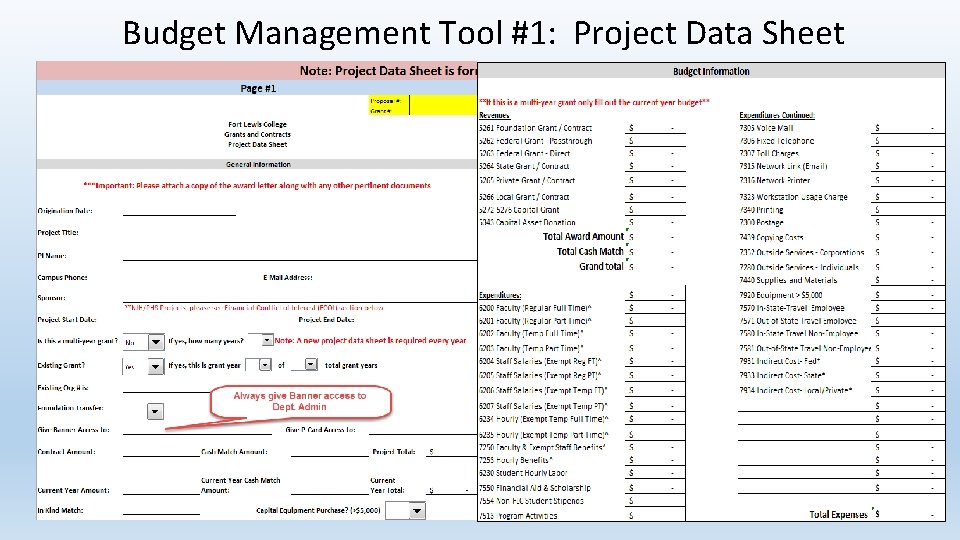Click the 5264 State Grant / Contract amount cell

(x=655, y=166)
